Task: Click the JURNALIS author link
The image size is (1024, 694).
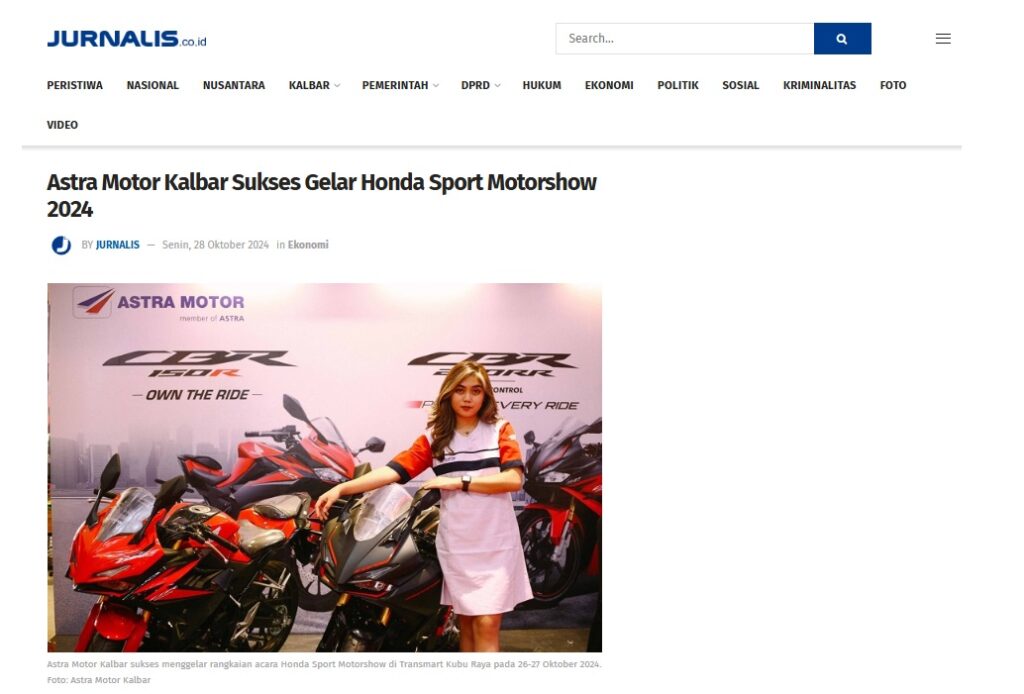Action: coord(118,245)
